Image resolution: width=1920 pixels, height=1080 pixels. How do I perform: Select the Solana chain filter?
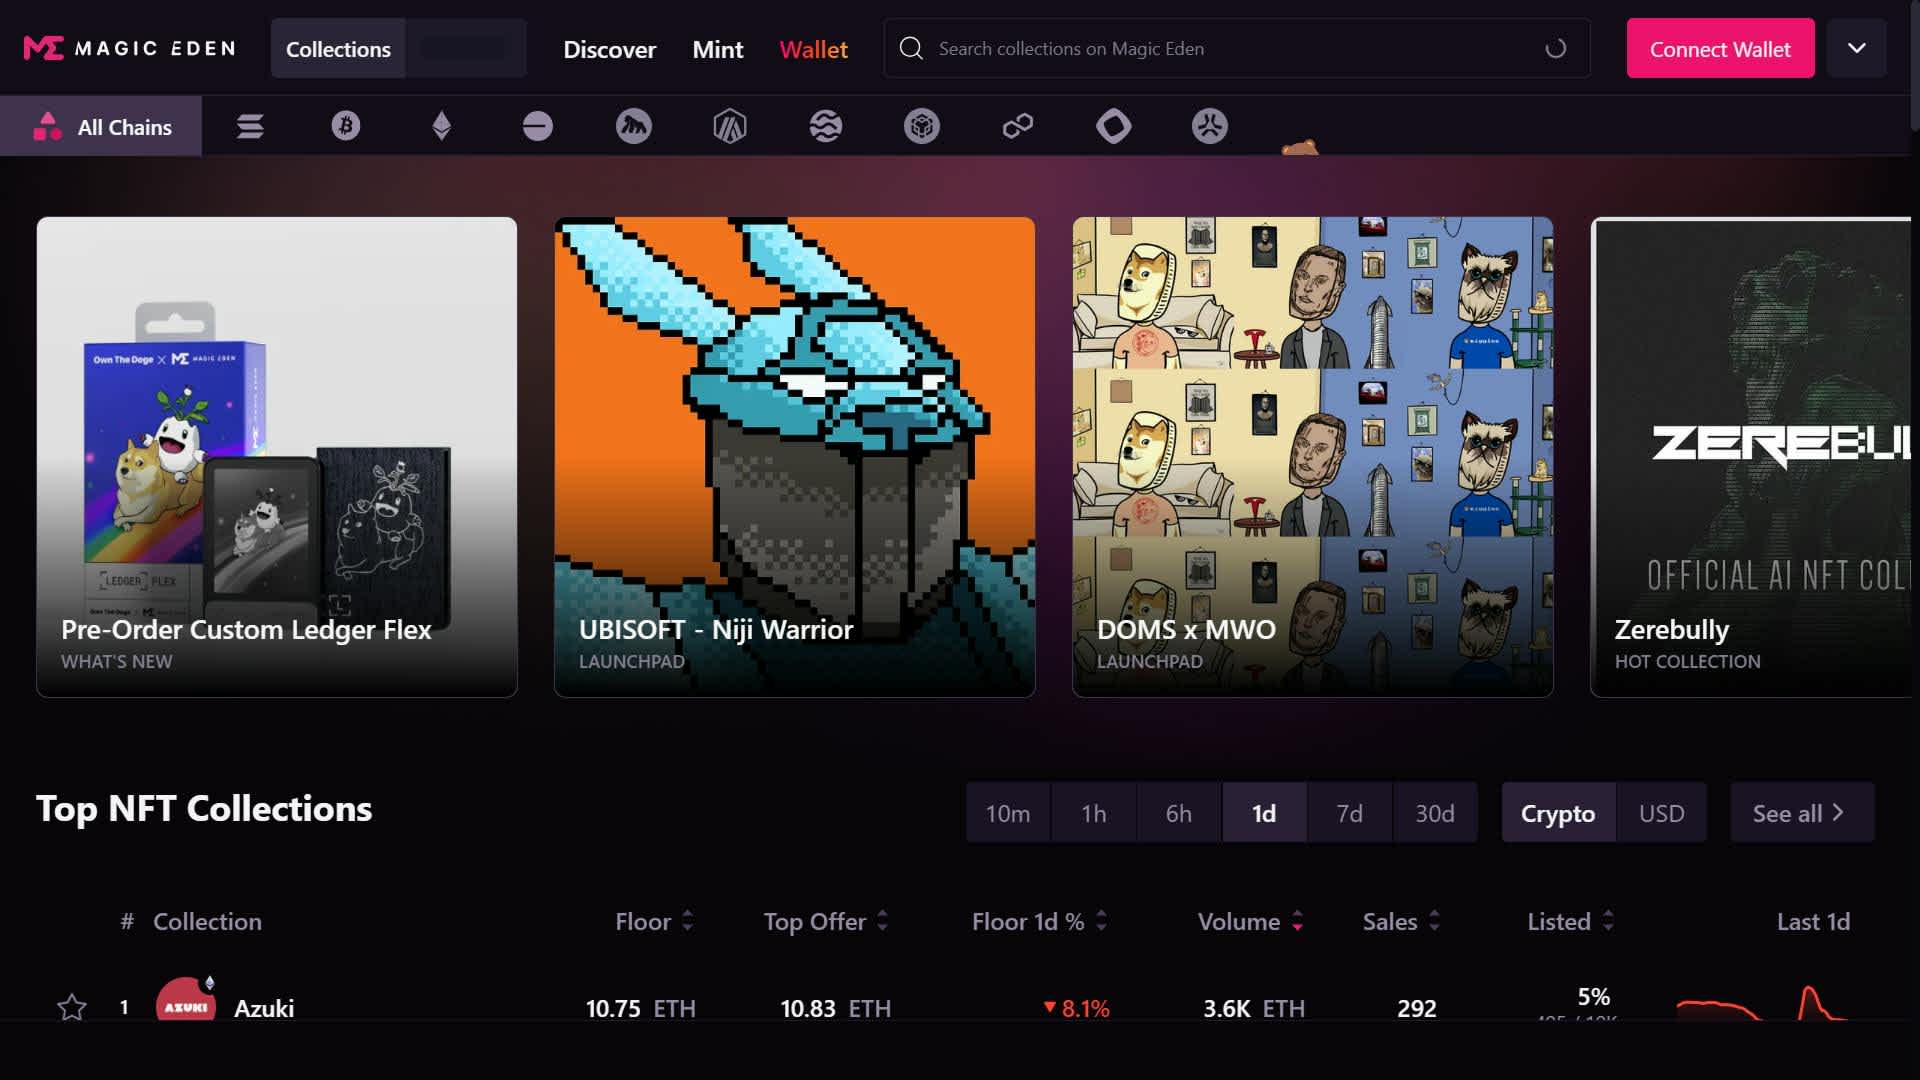249,126
